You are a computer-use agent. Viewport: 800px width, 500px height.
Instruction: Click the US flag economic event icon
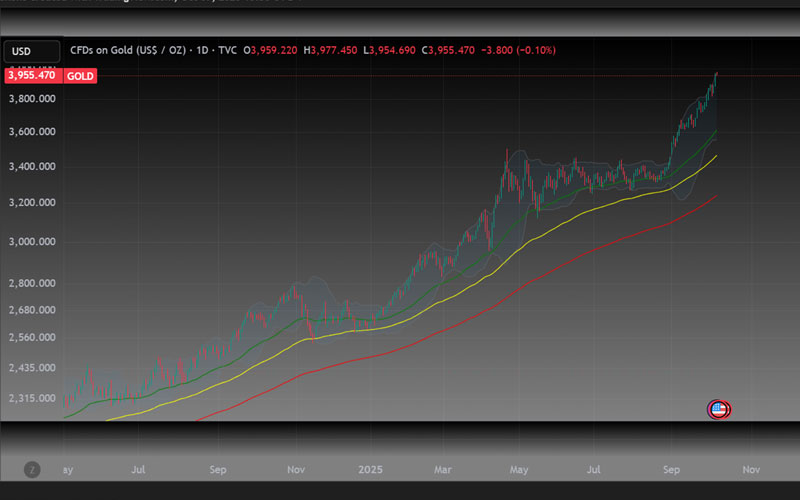pyautogui.click(x=719, y=409)
